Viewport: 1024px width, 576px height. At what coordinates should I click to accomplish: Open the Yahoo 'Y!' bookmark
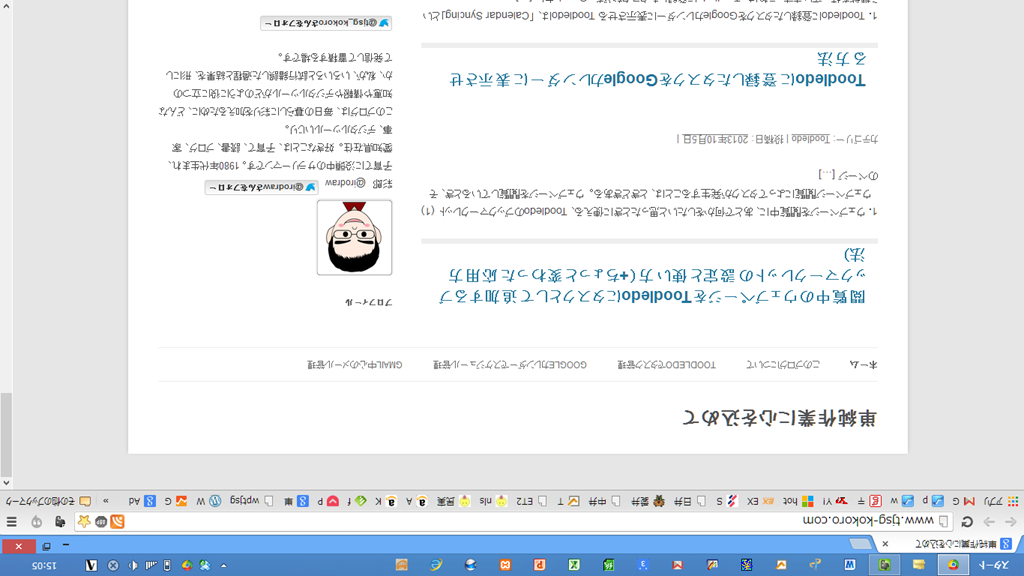[835, 502]
